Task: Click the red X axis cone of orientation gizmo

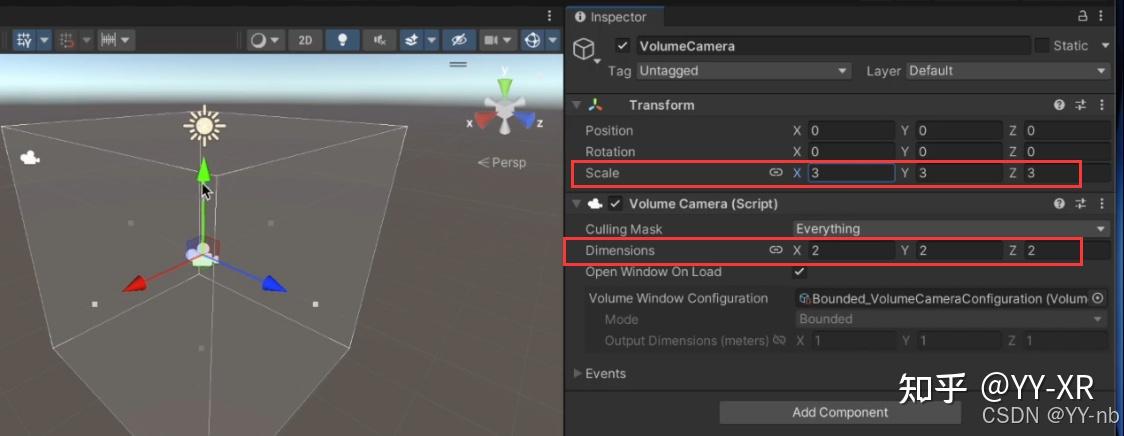Action: point(485,121)
